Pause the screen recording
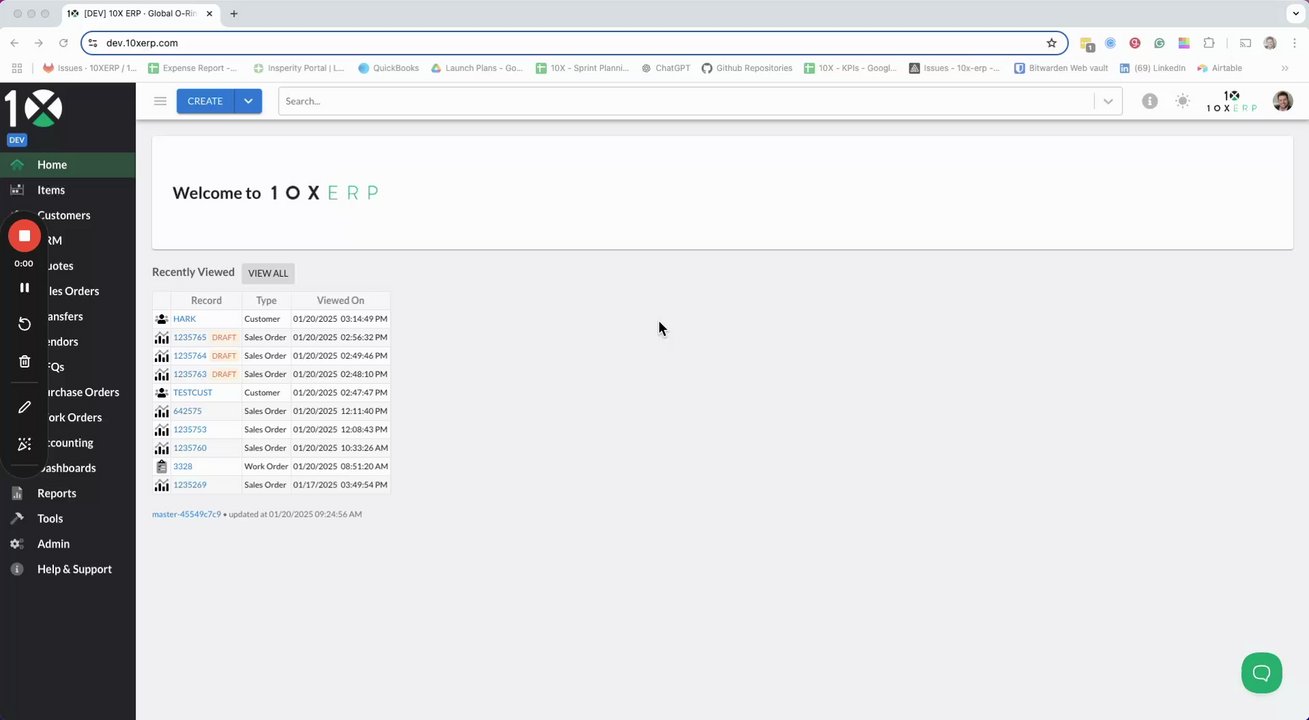The image size is (1309, 720). pyautogui.click(x=24, y=288)
